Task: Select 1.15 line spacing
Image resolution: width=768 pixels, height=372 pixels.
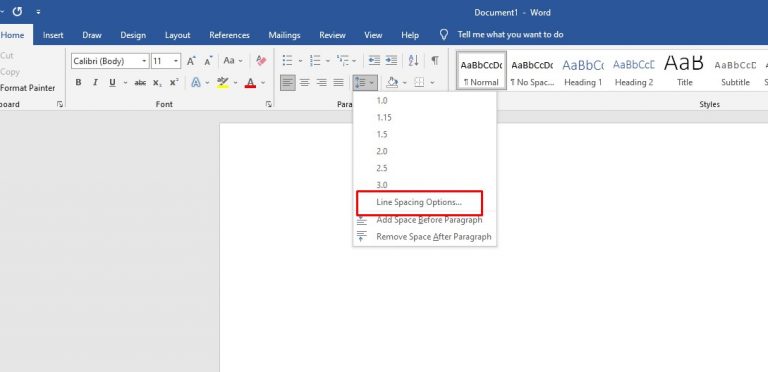Action: click(x=425, y=117)
